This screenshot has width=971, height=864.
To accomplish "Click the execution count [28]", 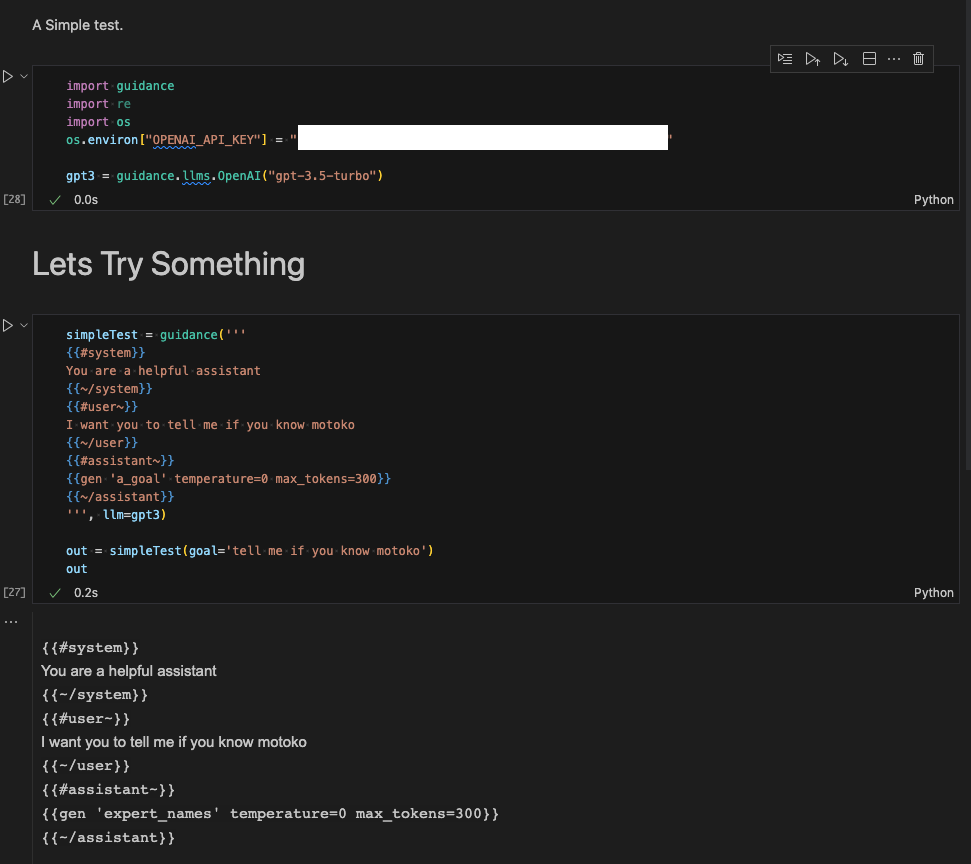I will 14,199.
